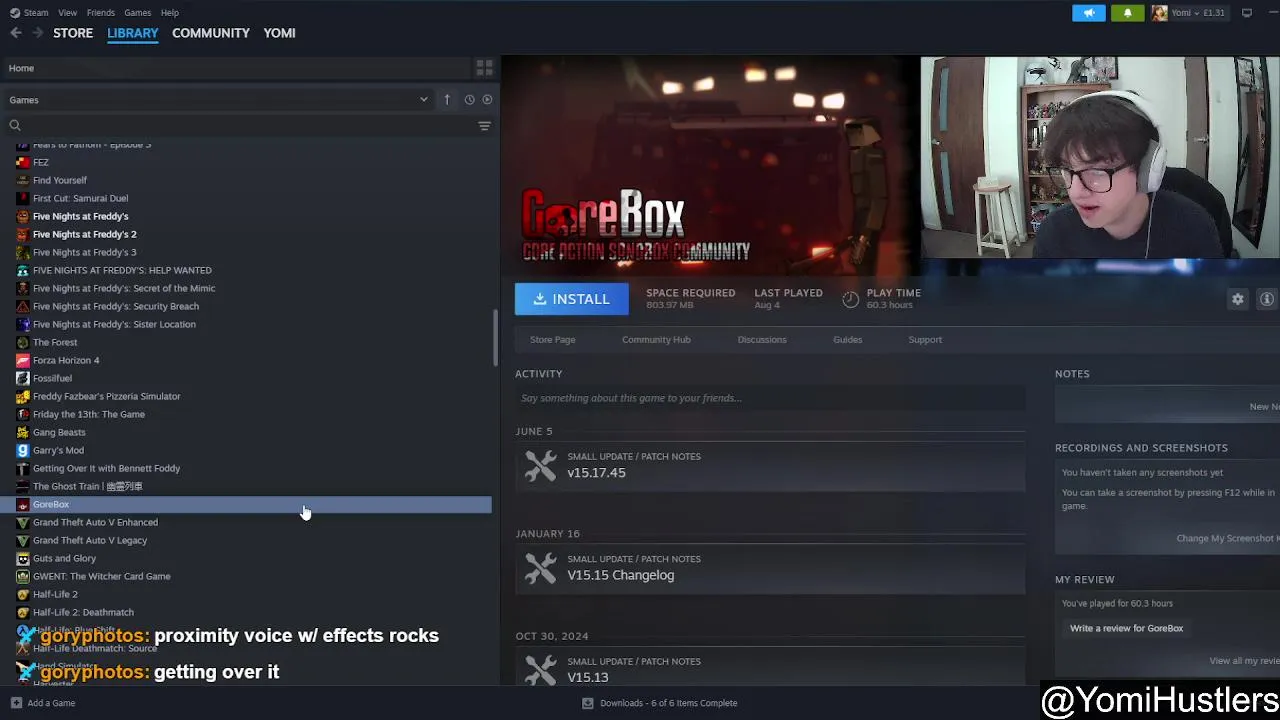The image size is (1280, 720).
Task: Open the Discussions link
Action: pos(762,340)
